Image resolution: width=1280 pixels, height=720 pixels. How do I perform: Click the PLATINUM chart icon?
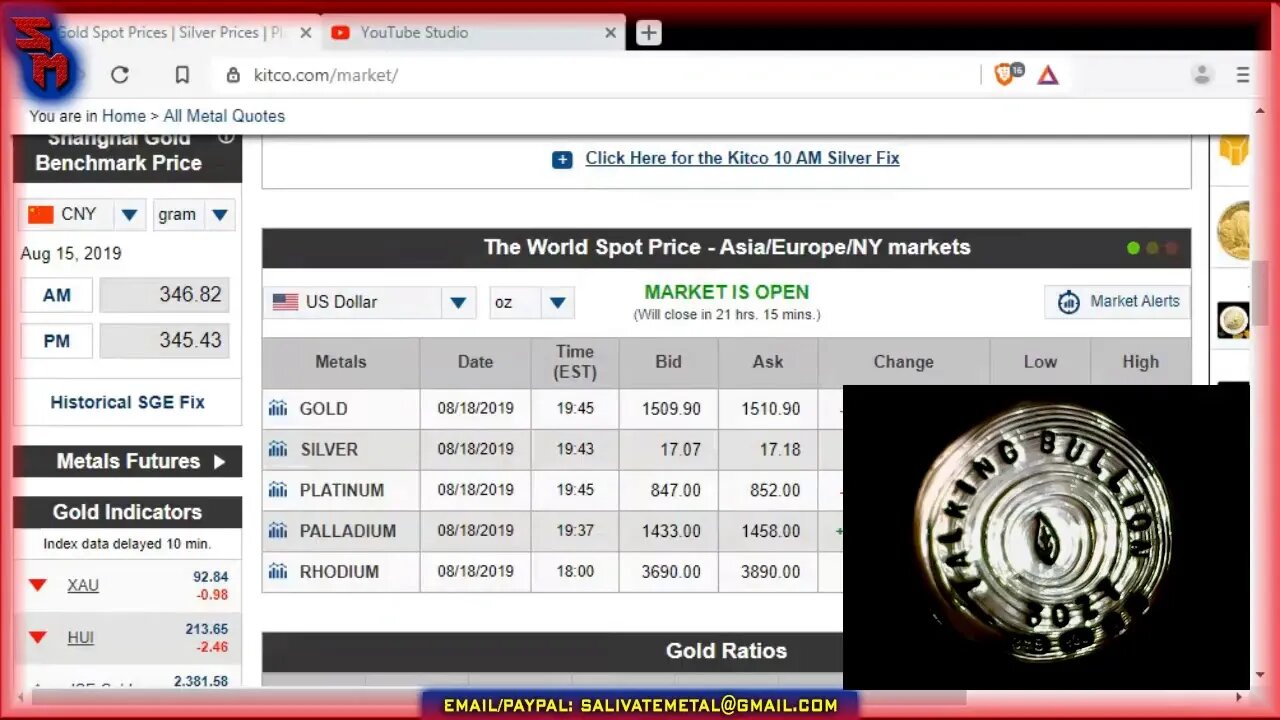click(x=278, y=490)
